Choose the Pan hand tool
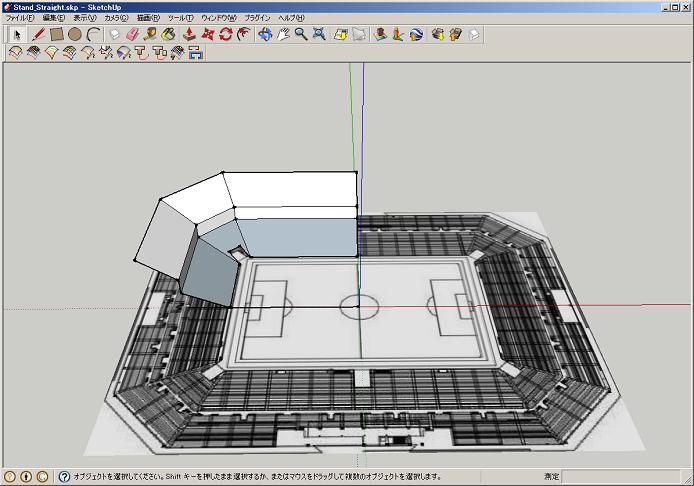This screenshot has height=486, width=694. tap(283, 34)
